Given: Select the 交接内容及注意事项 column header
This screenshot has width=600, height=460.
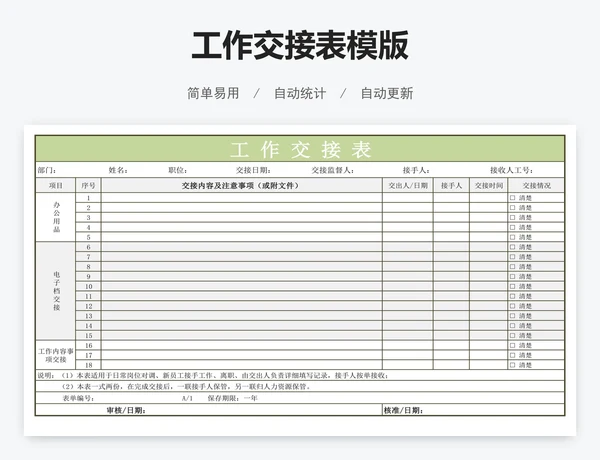Looking at the screenshot, I should (241, 186).
